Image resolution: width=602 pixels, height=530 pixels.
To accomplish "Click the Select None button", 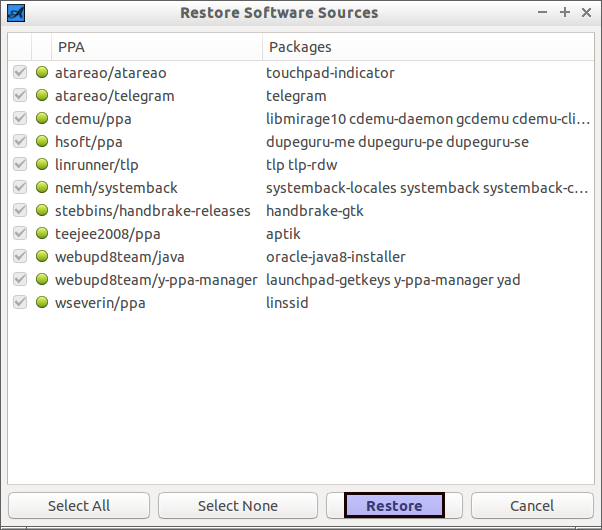I will [x=238, y=505].
